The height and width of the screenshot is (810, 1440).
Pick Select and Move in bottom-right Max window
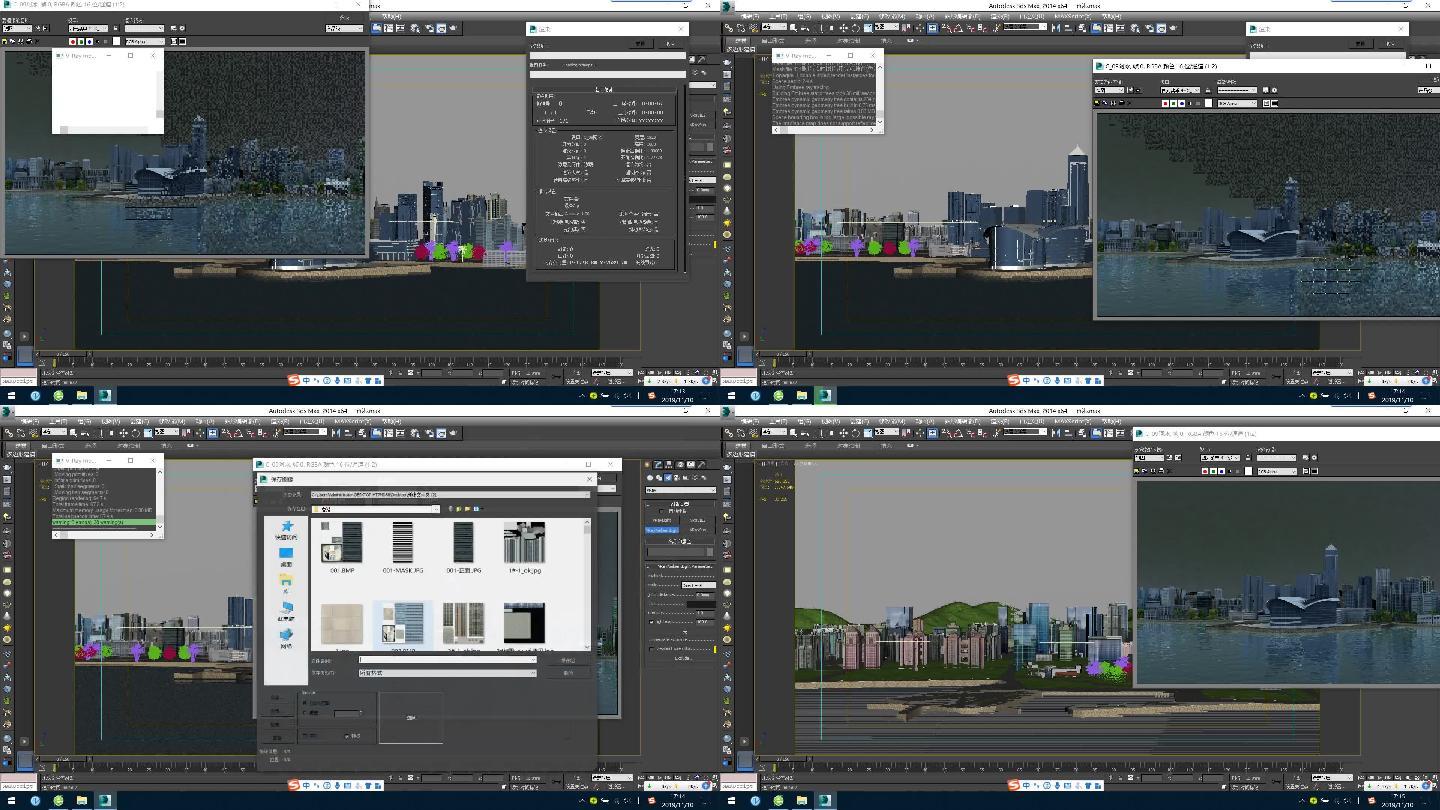[843, 432]
